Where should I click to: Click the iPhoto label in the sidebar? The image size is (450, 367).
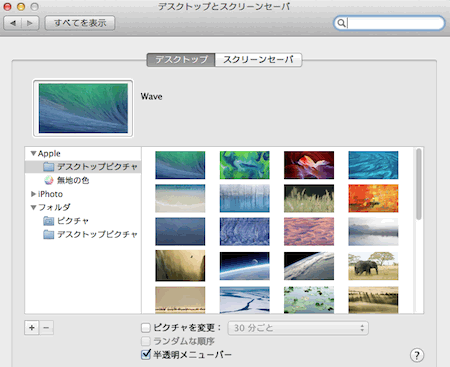[x=50, y=194]
